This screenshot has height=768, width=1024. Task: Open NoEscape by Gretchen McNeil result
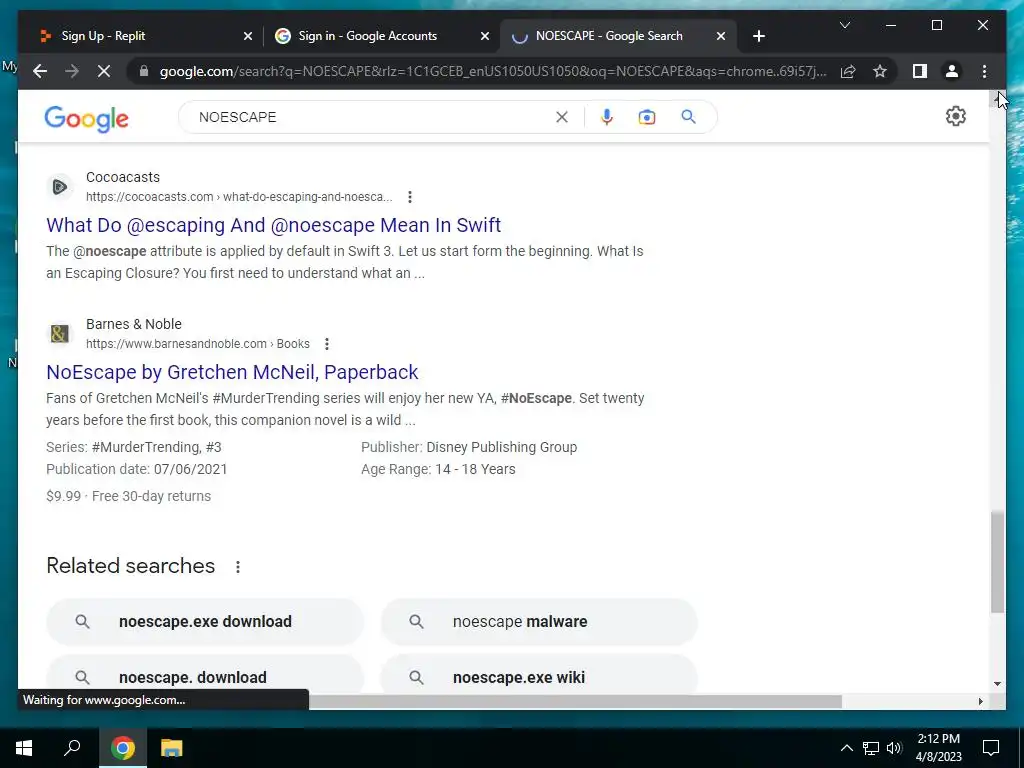232,372
